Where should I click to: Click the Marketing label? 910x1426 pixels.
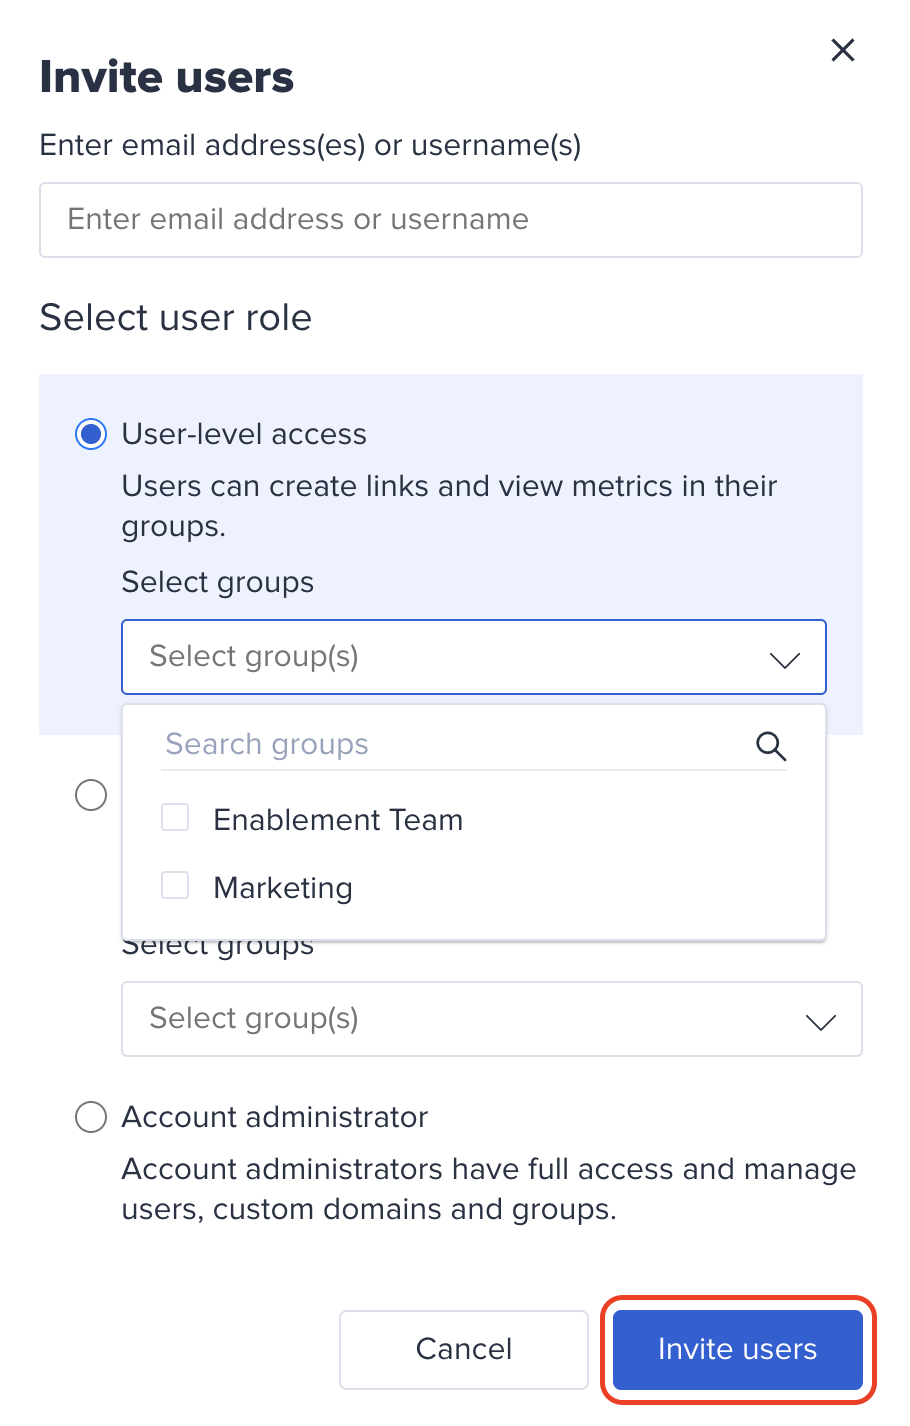tap(283, 888)
